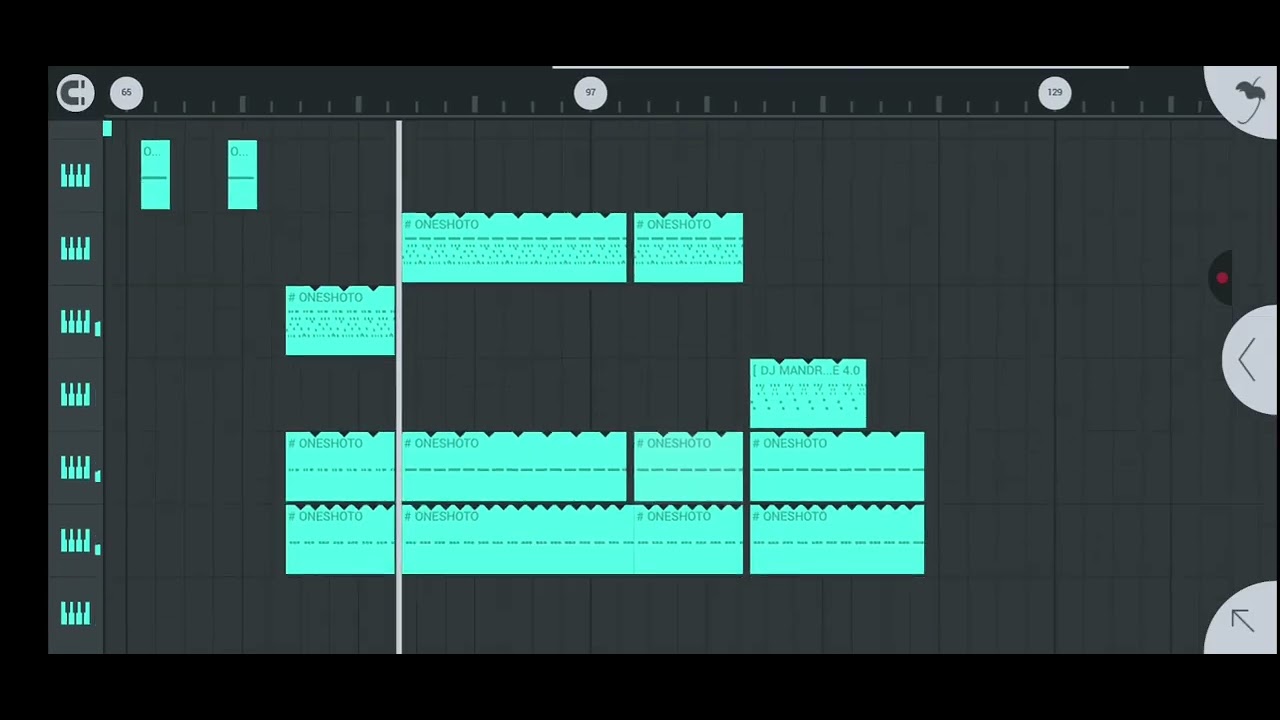
Task: Tap the diagonal arrow button in bottom corner
Action: [1242, 620]
